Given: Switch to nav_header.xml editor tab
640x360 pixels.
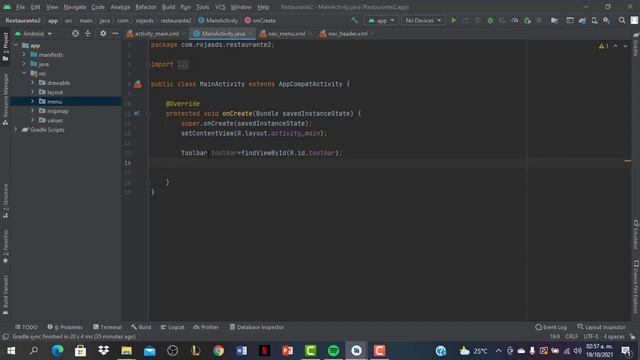Looking at the screenshot, I should [x=347, y=33].
